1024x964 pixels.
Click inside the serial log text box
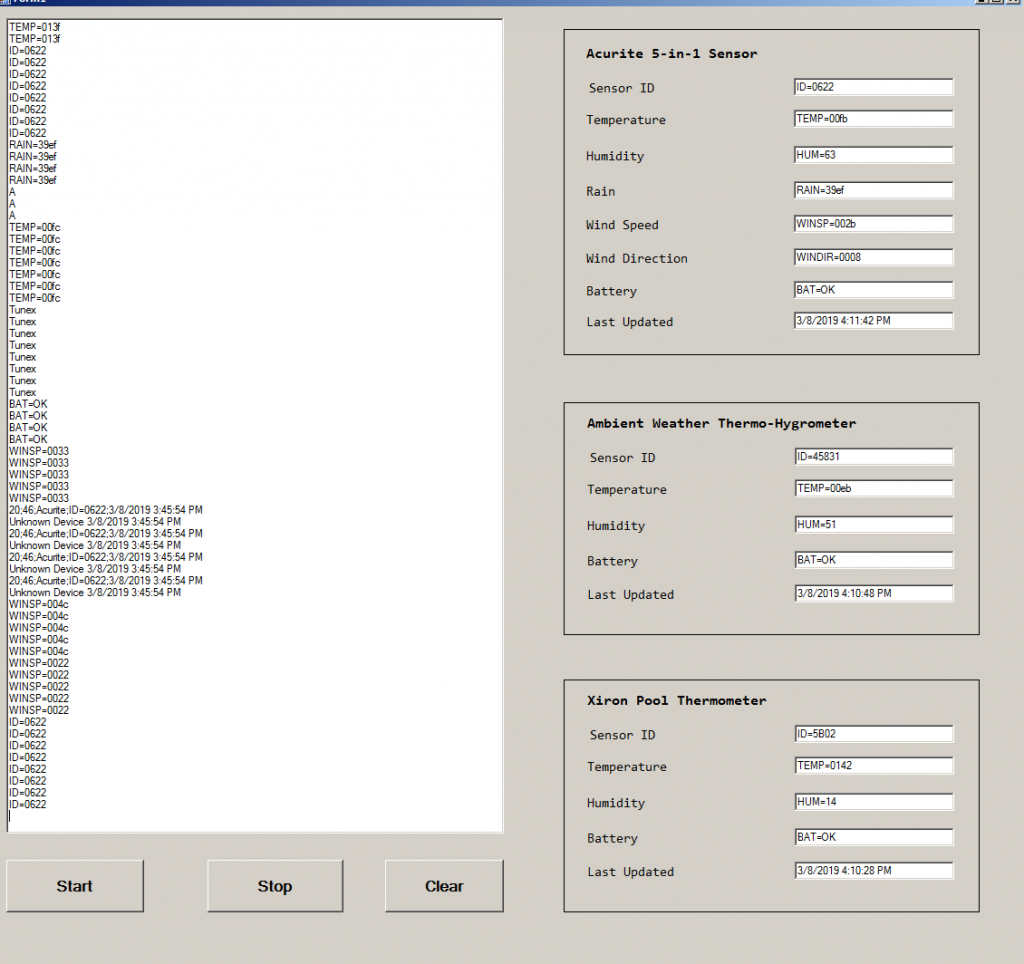click(255, 426)
